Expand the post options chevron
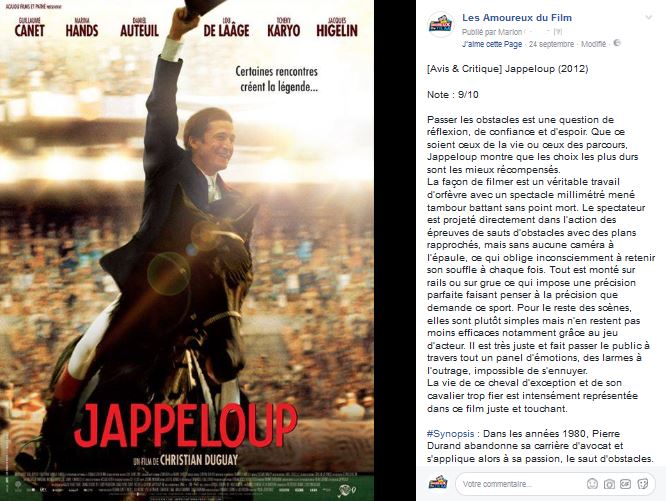Image resolution: width=666 pixels, height=501 pixels. [x=649, y=17]
